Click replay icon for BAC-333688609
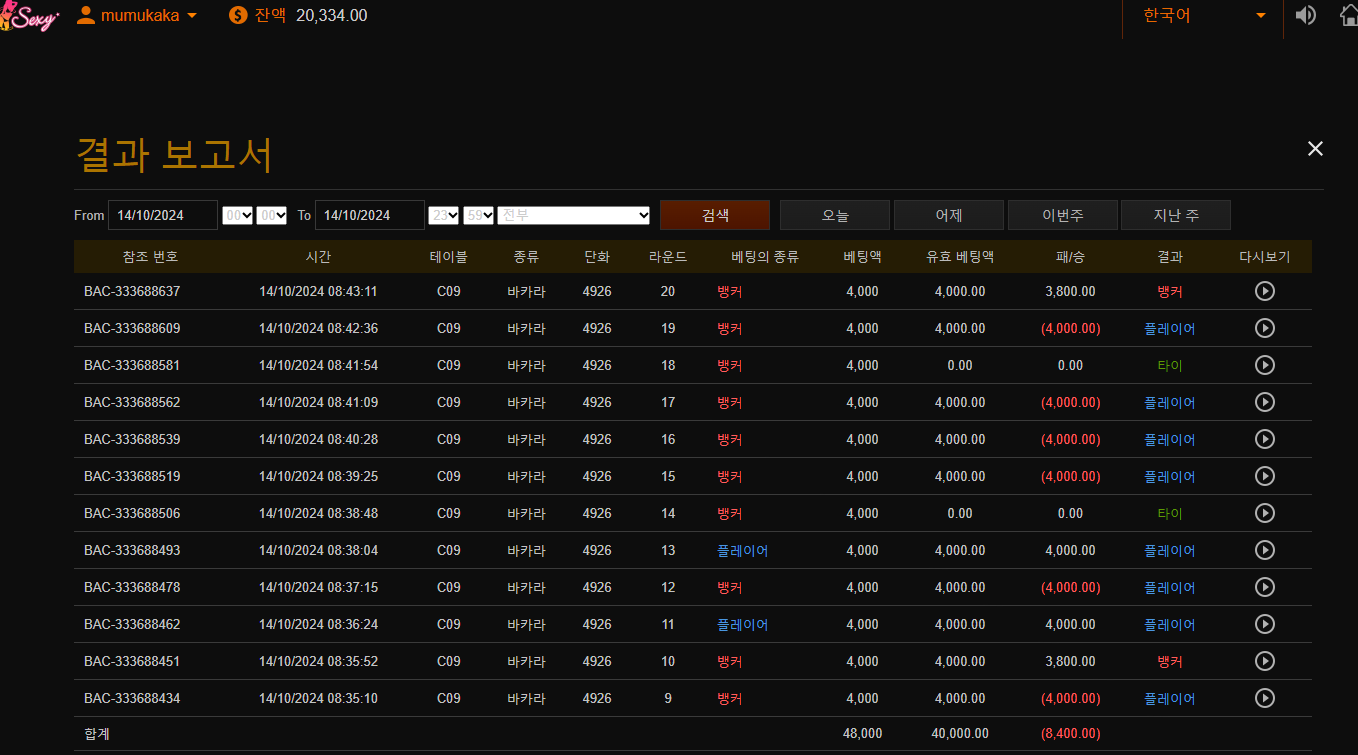Viewport: 1358px width, 755px height. (x=1264, y=328)
